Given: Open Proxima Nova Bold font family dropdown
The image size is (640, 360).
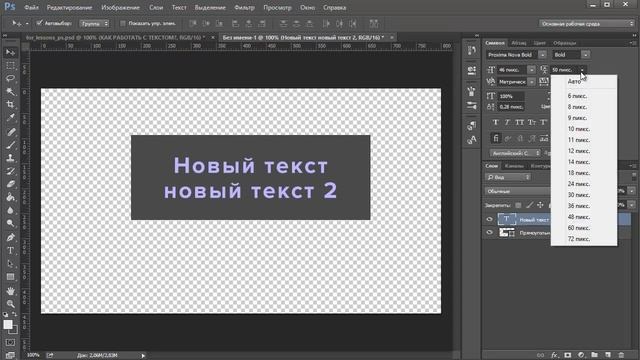Looking at the screenshot, I should tap(542, 55).
